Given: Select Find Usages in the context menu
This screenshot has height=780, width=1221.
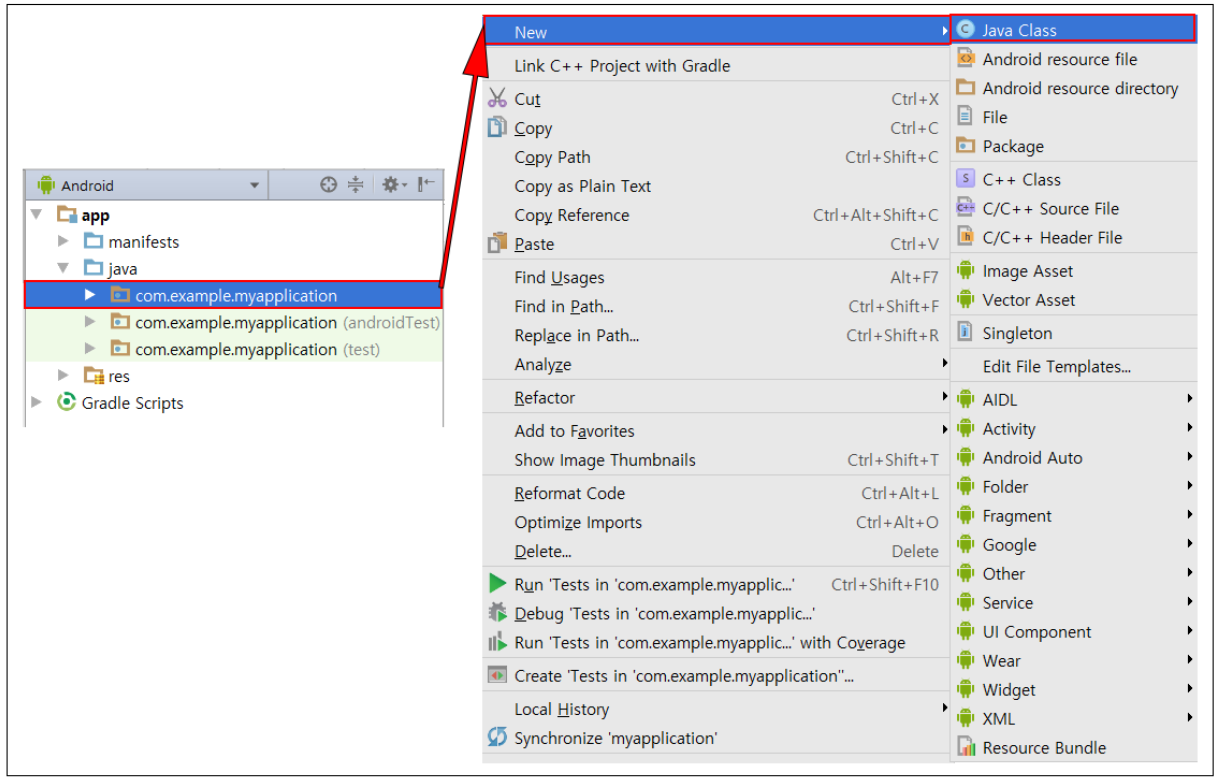Looking at the screenshot, I should pos(716,277).
